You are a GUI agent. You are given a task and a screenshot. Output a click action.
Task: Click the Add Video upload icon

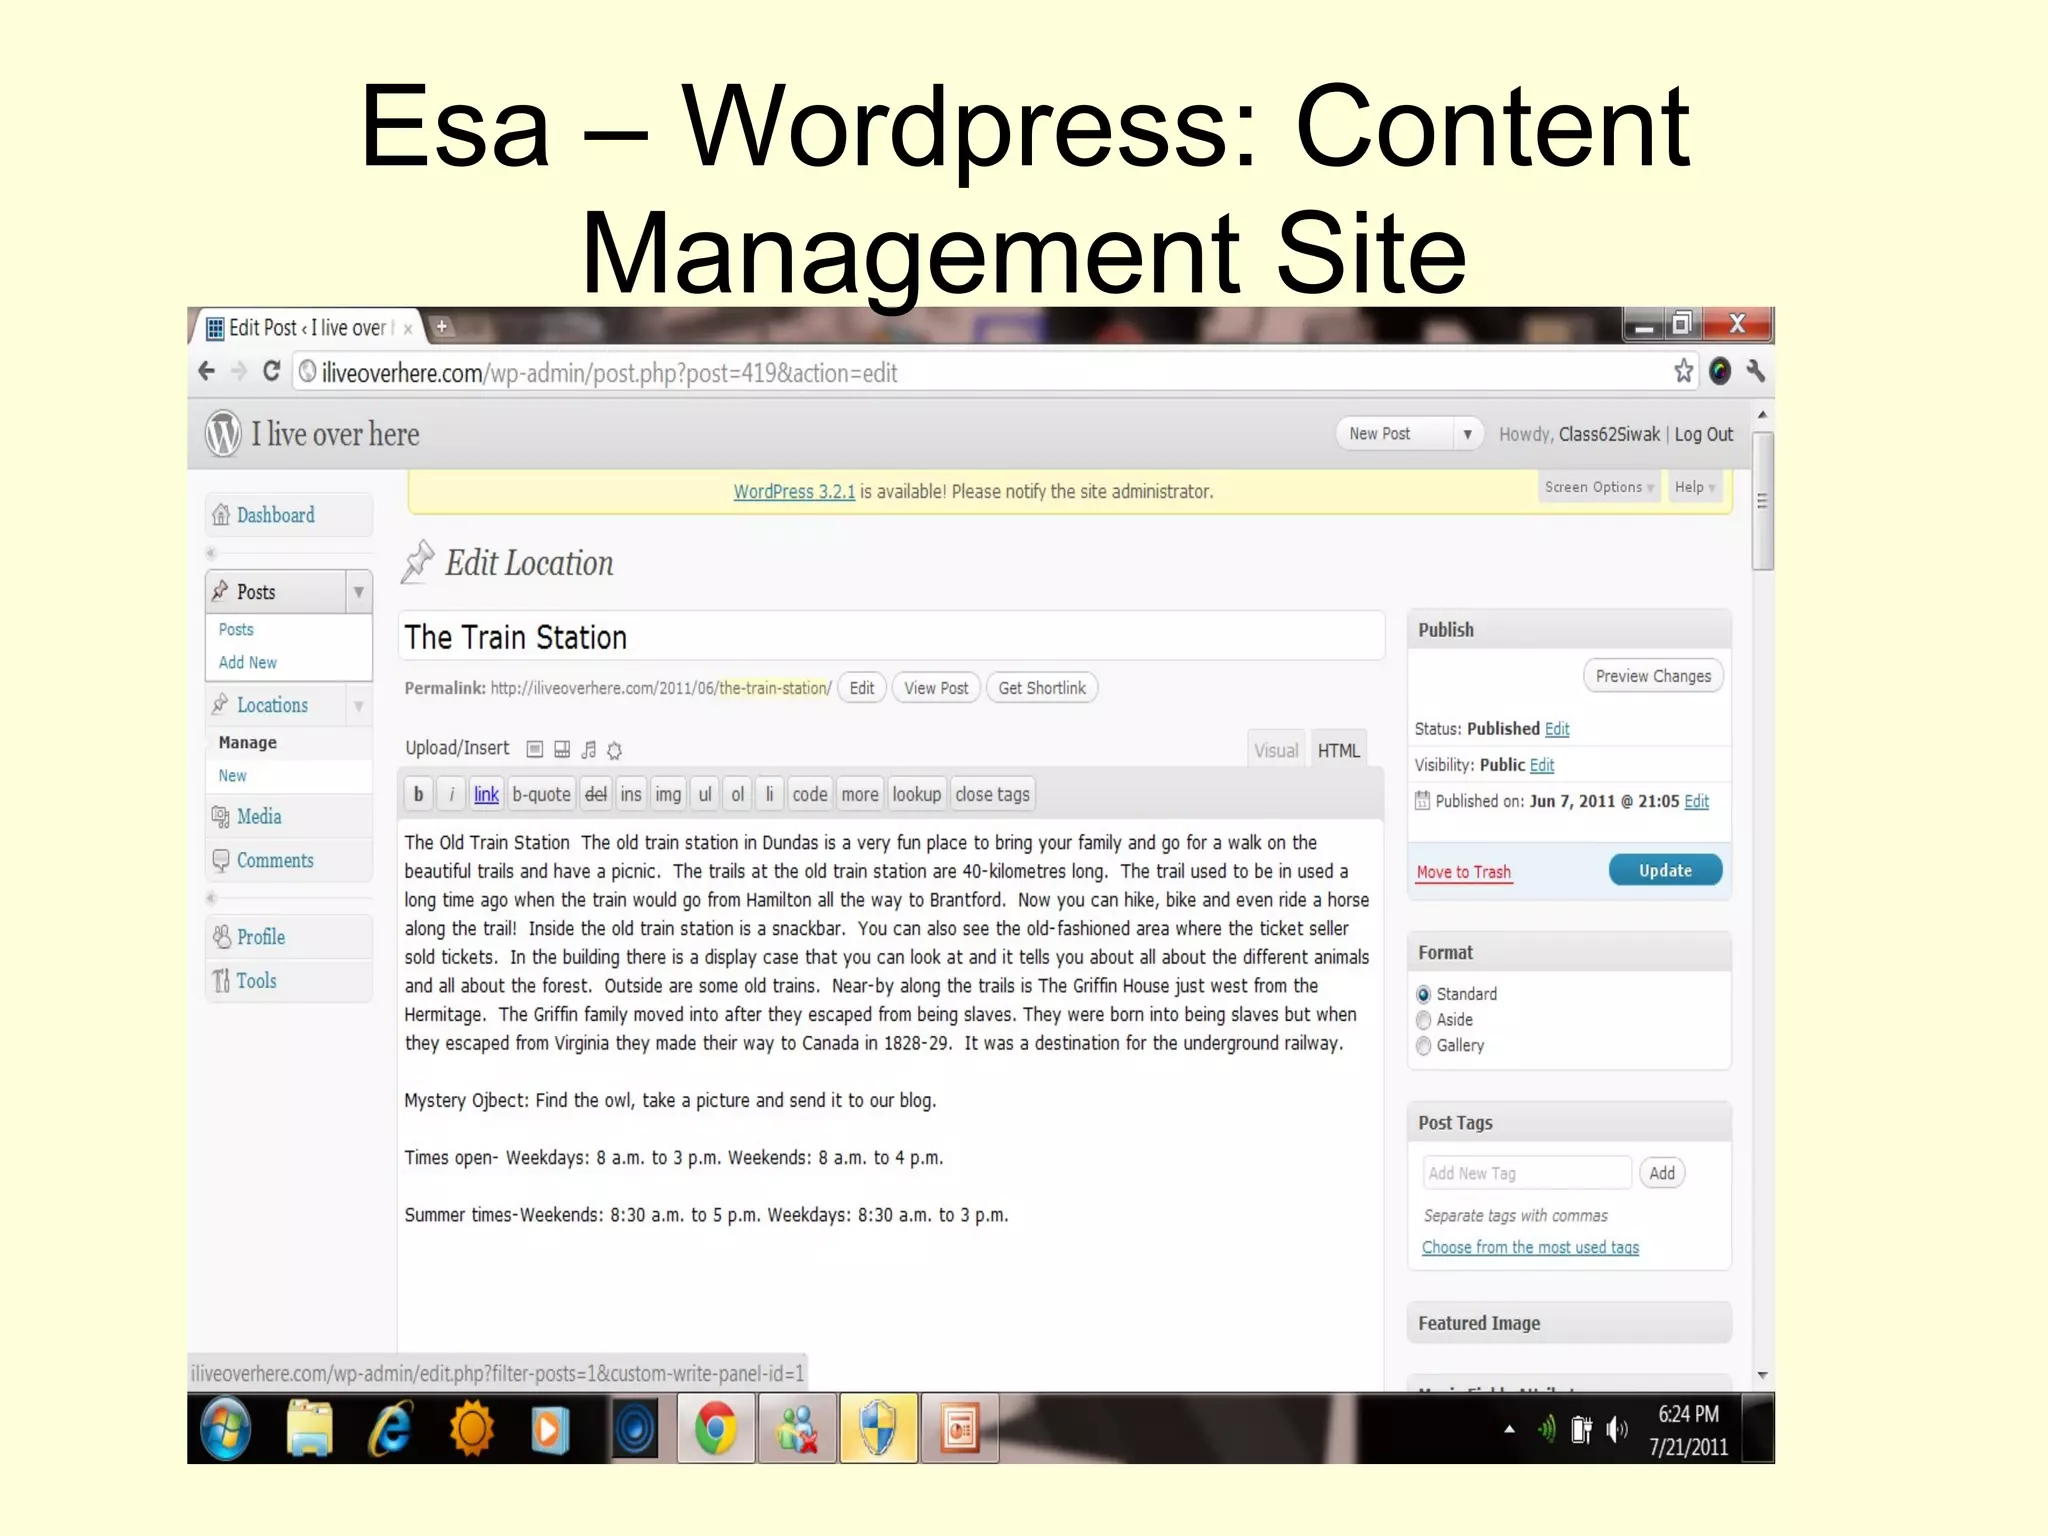tap(562, 749)
